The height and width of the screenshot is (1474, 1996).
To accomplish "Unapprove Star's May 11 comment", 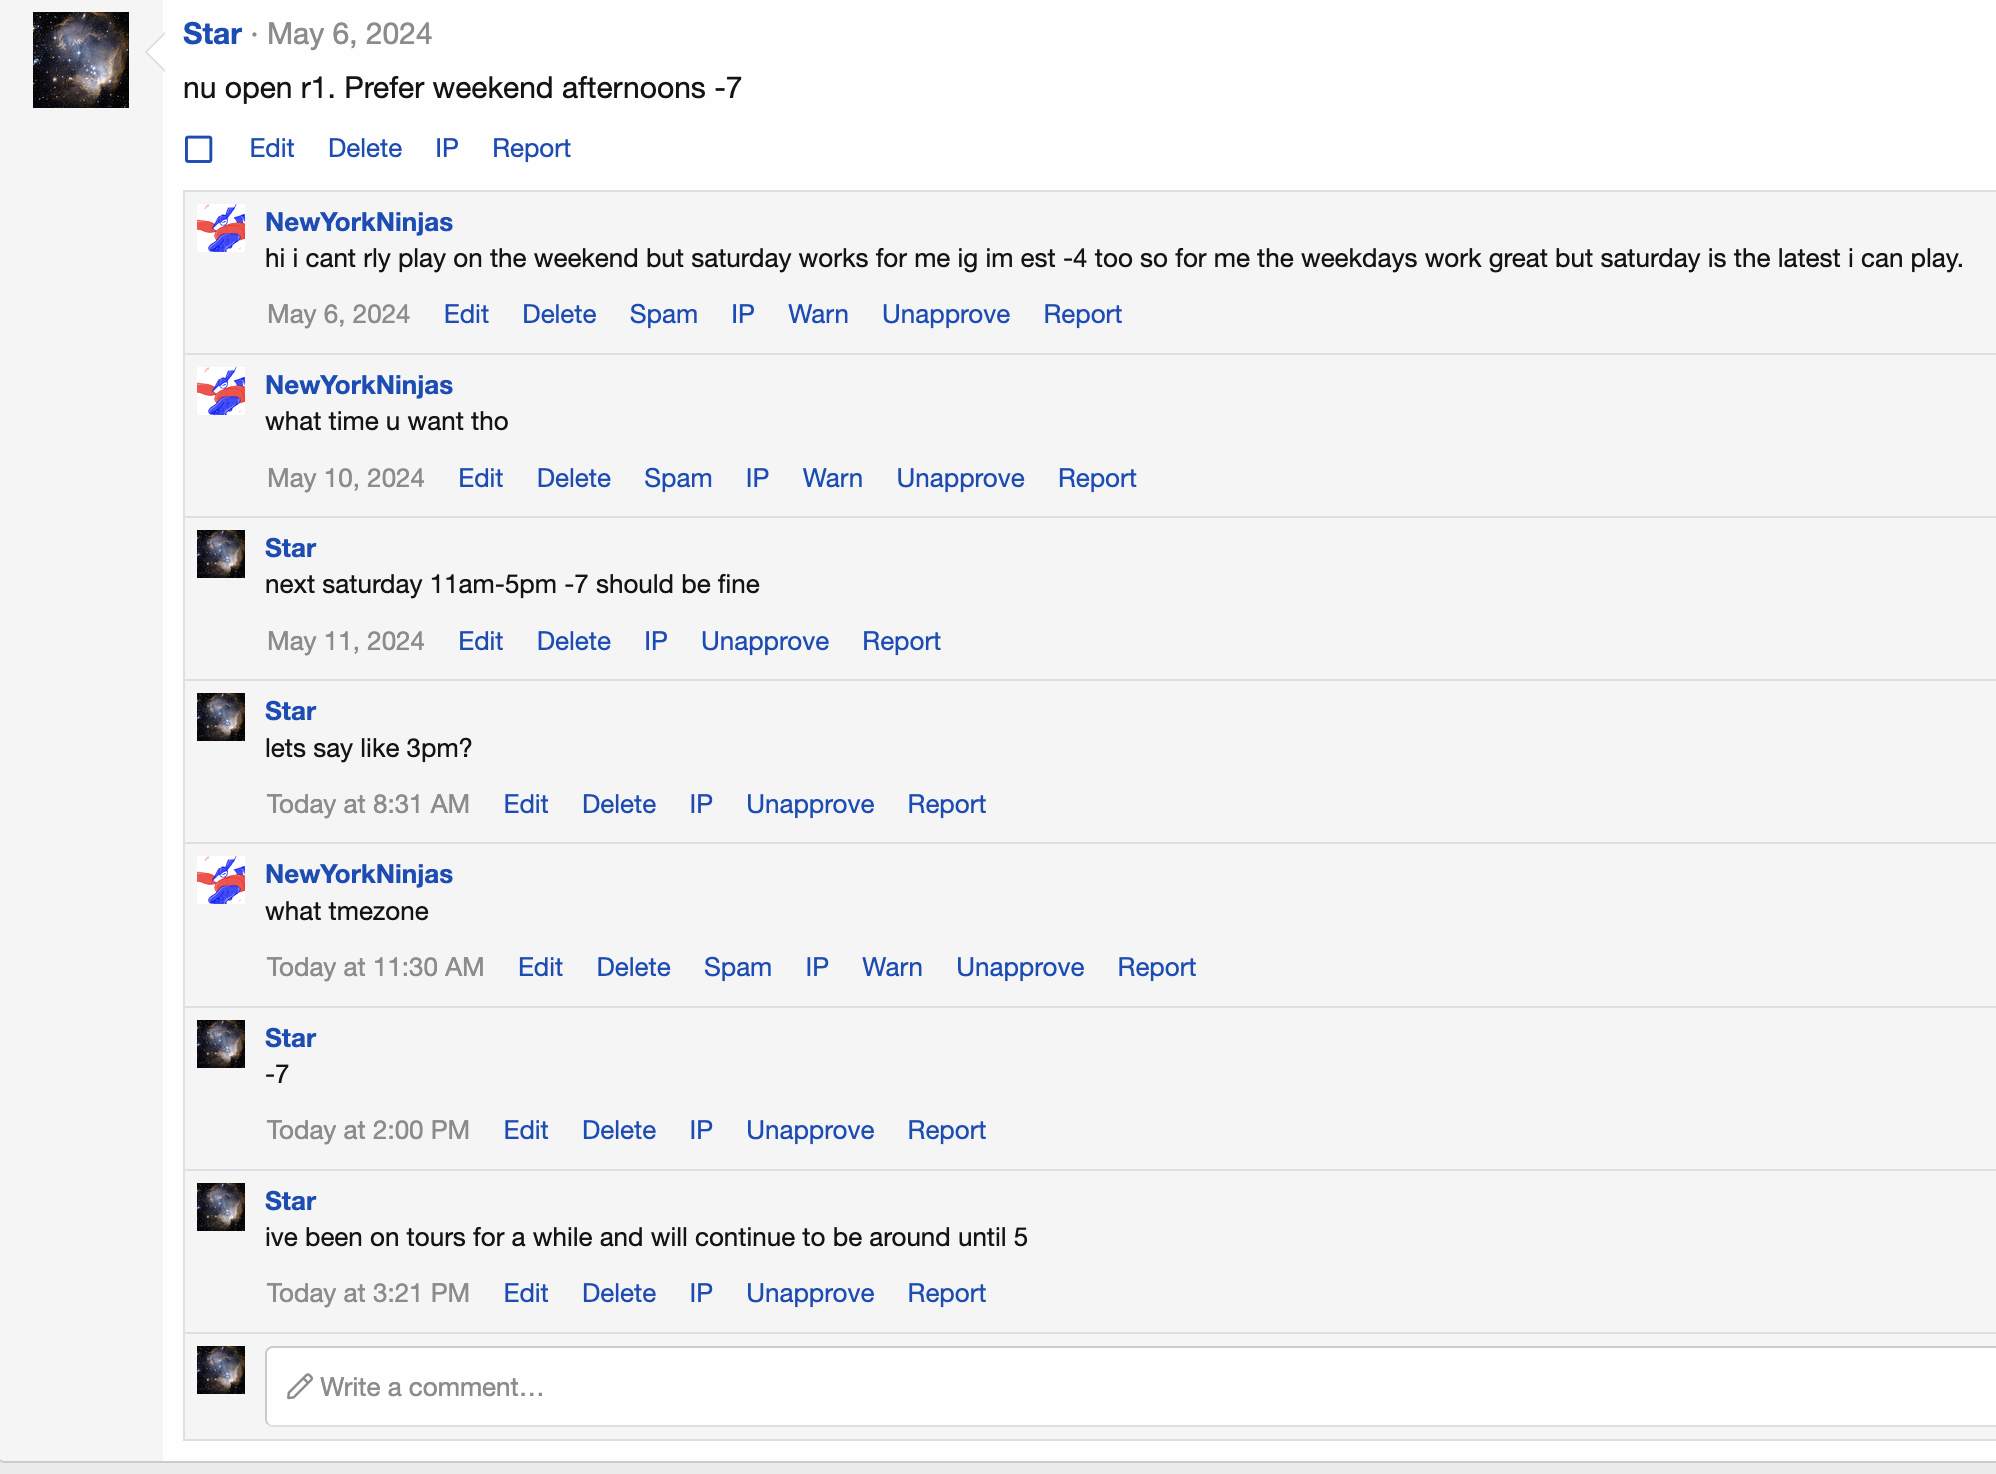I will pos(764,642).
